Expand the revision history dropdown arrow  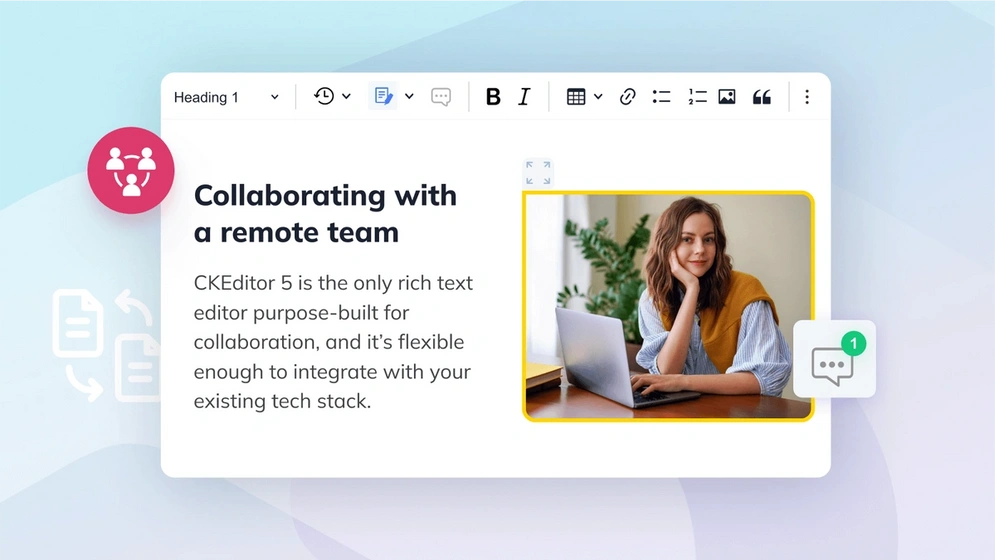[x=346, y=97]
